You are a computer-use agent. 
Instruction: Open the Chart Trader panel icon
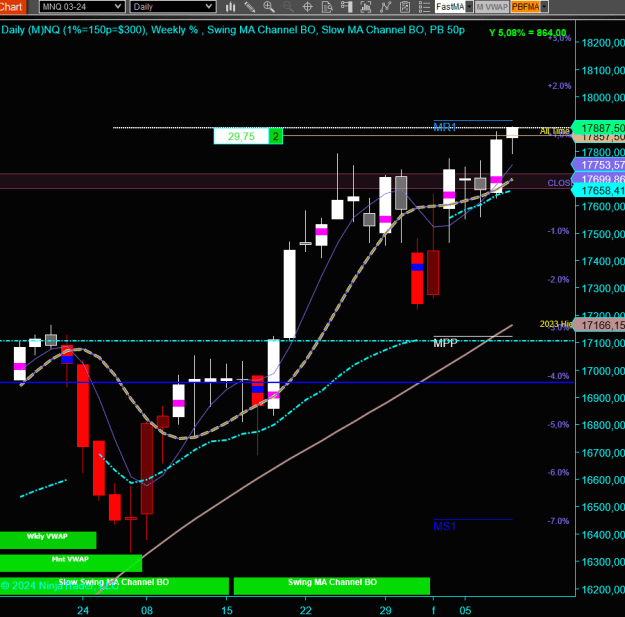[346, 7]
